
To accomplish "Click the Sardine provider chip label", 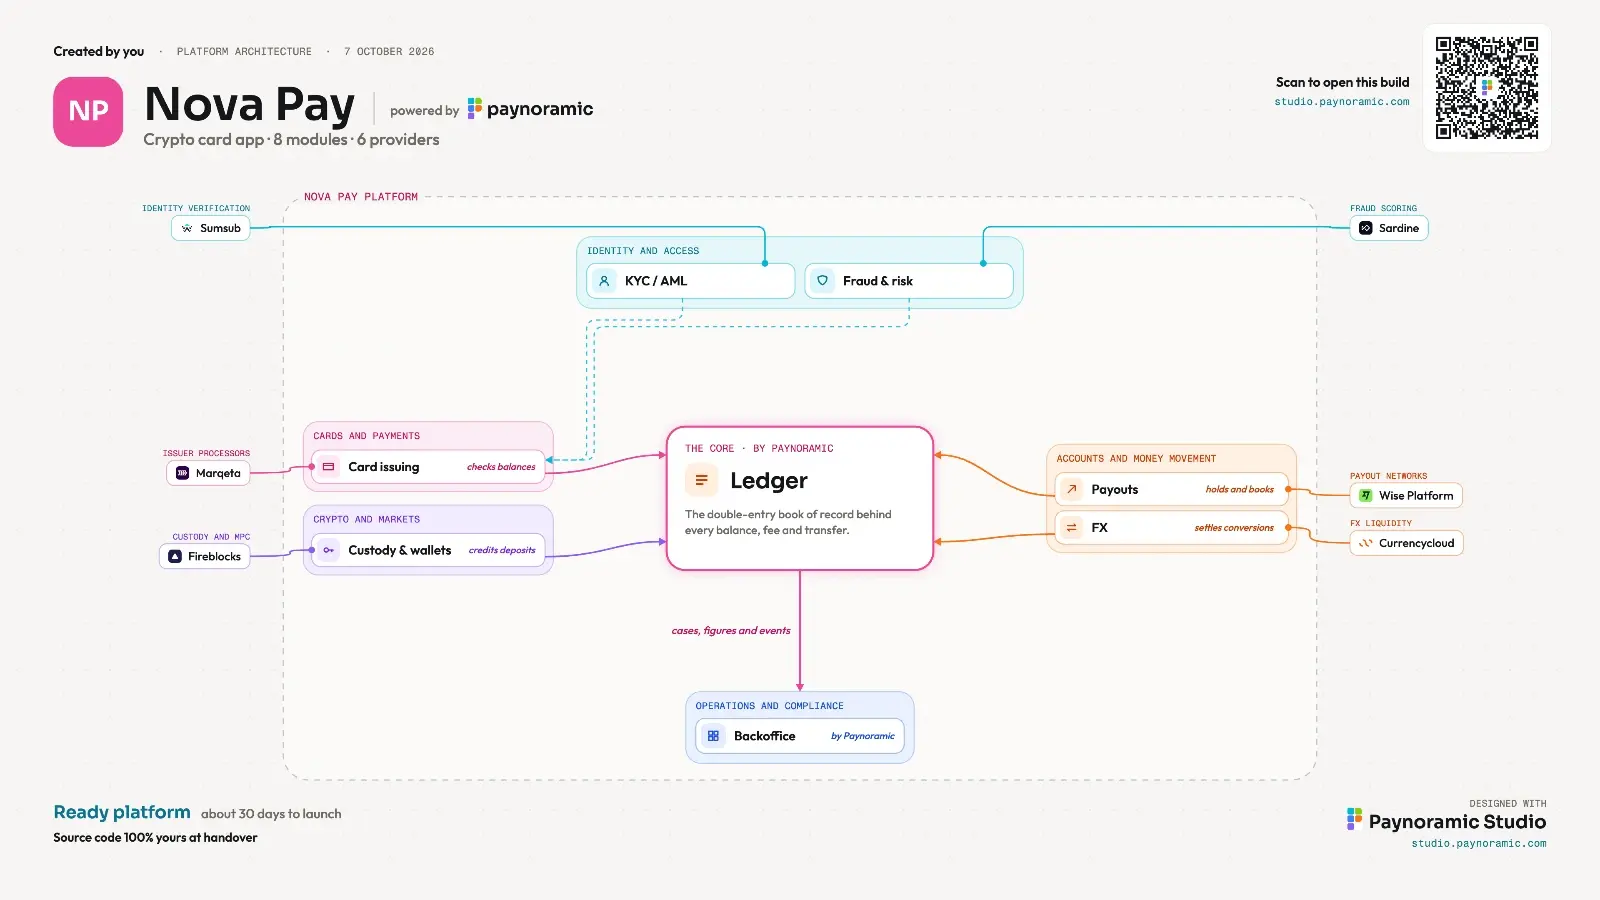I will 1398,228.
